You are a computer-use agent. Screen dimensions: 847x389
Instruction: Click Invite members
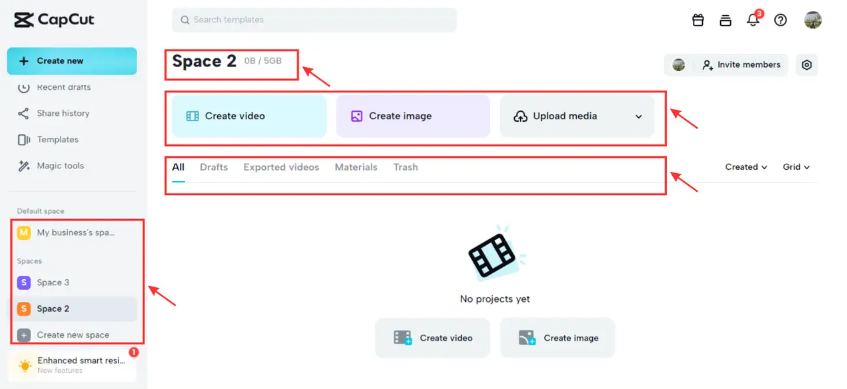(x=741, y=65)
